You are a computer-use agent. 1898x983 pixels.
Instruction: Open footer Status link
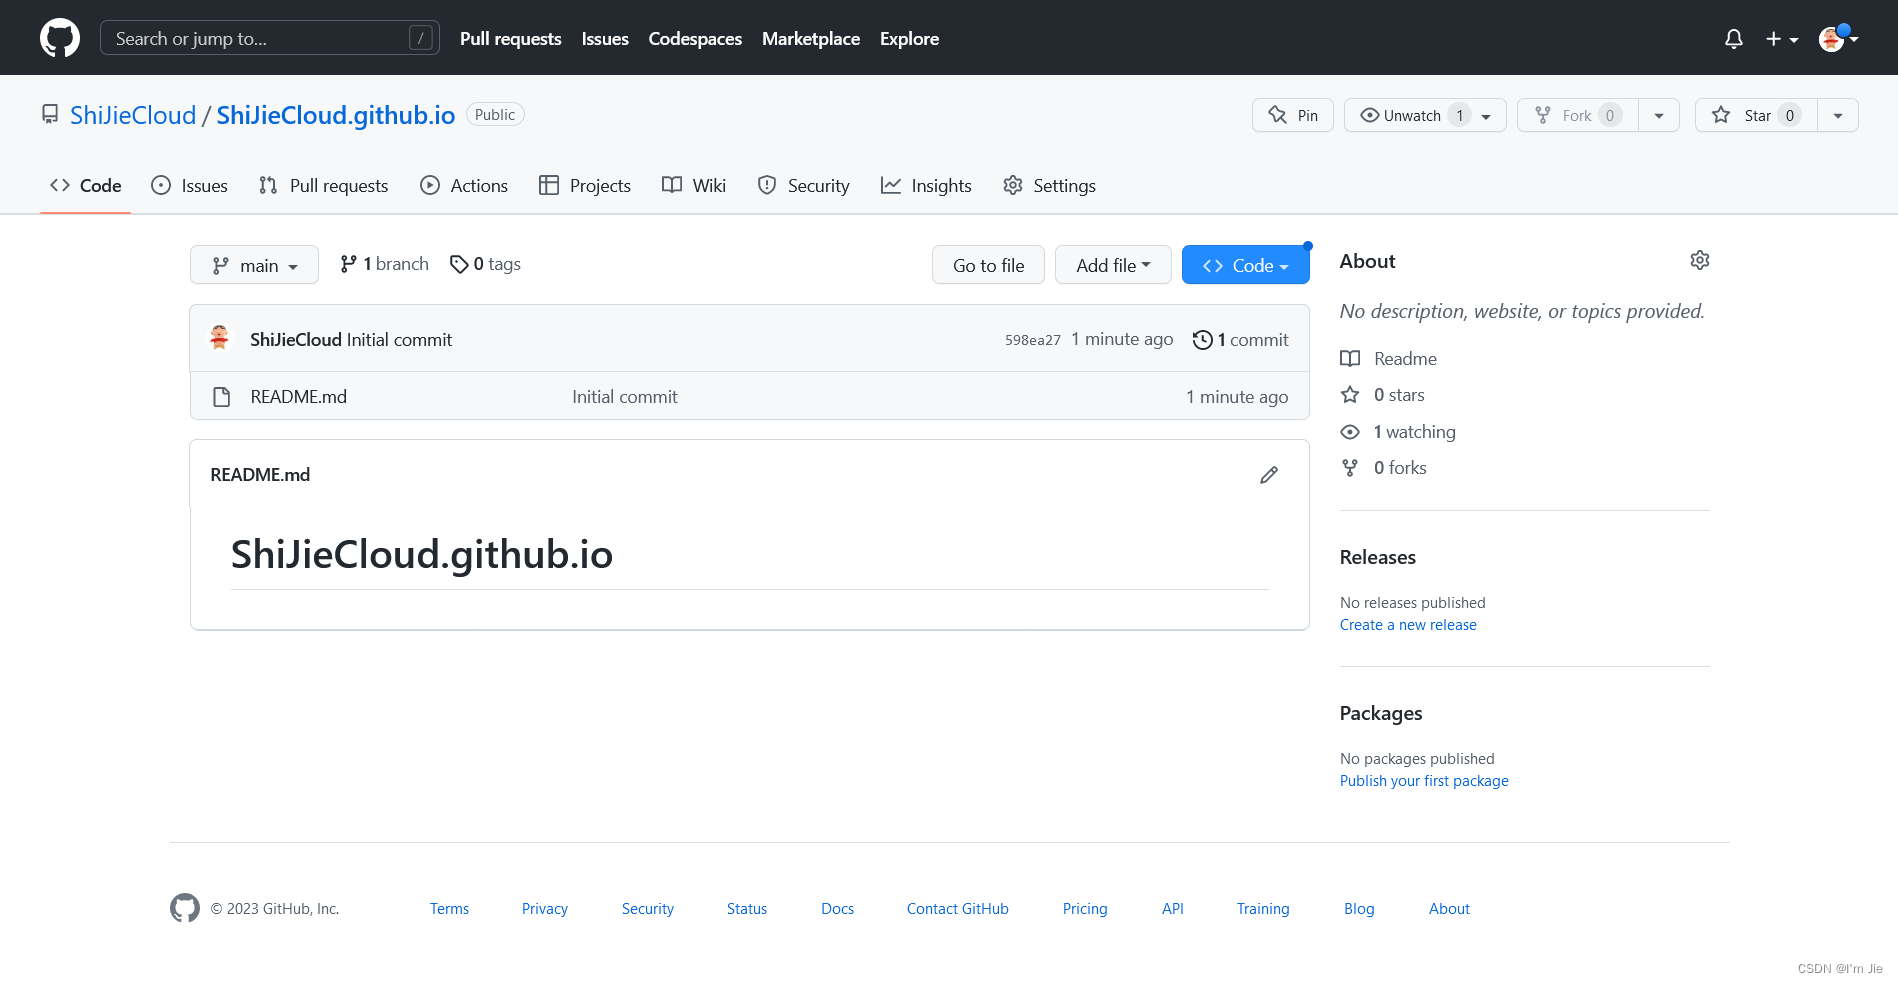tap(747, 909)
